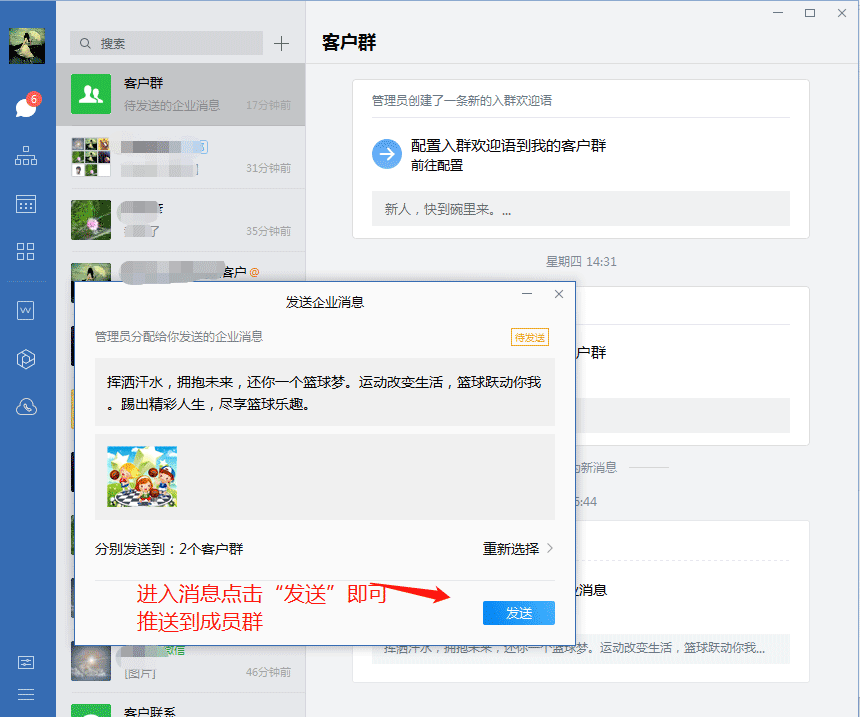Open the WeDrive hexagon icon

tap(26, 359)
